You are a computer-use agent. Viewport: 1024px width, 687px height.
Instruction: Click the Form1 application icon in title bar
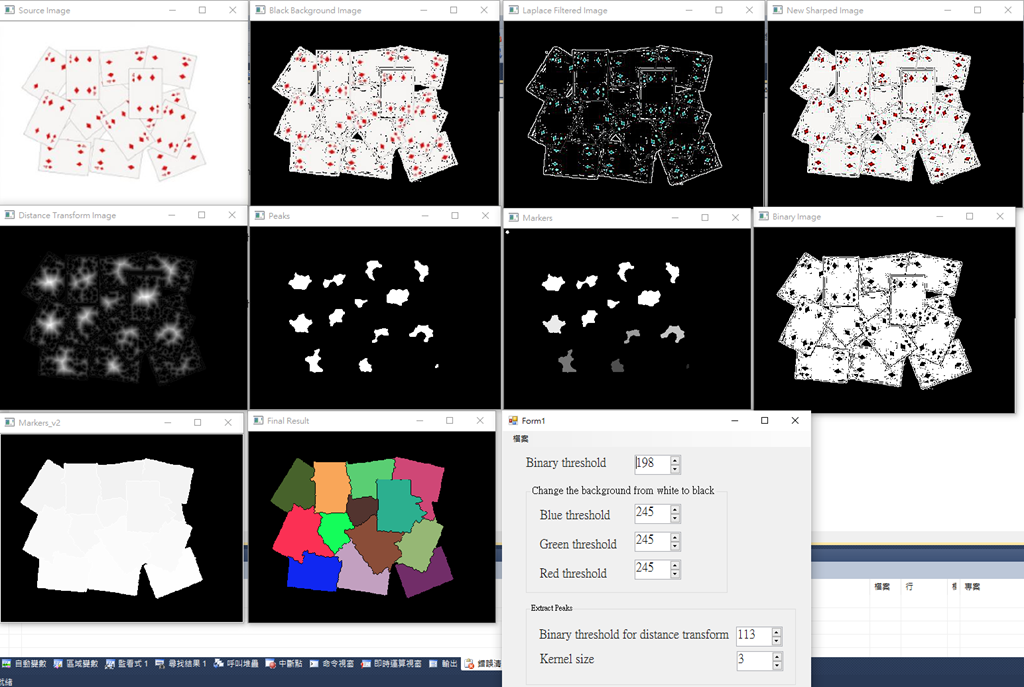pos(513,421)
